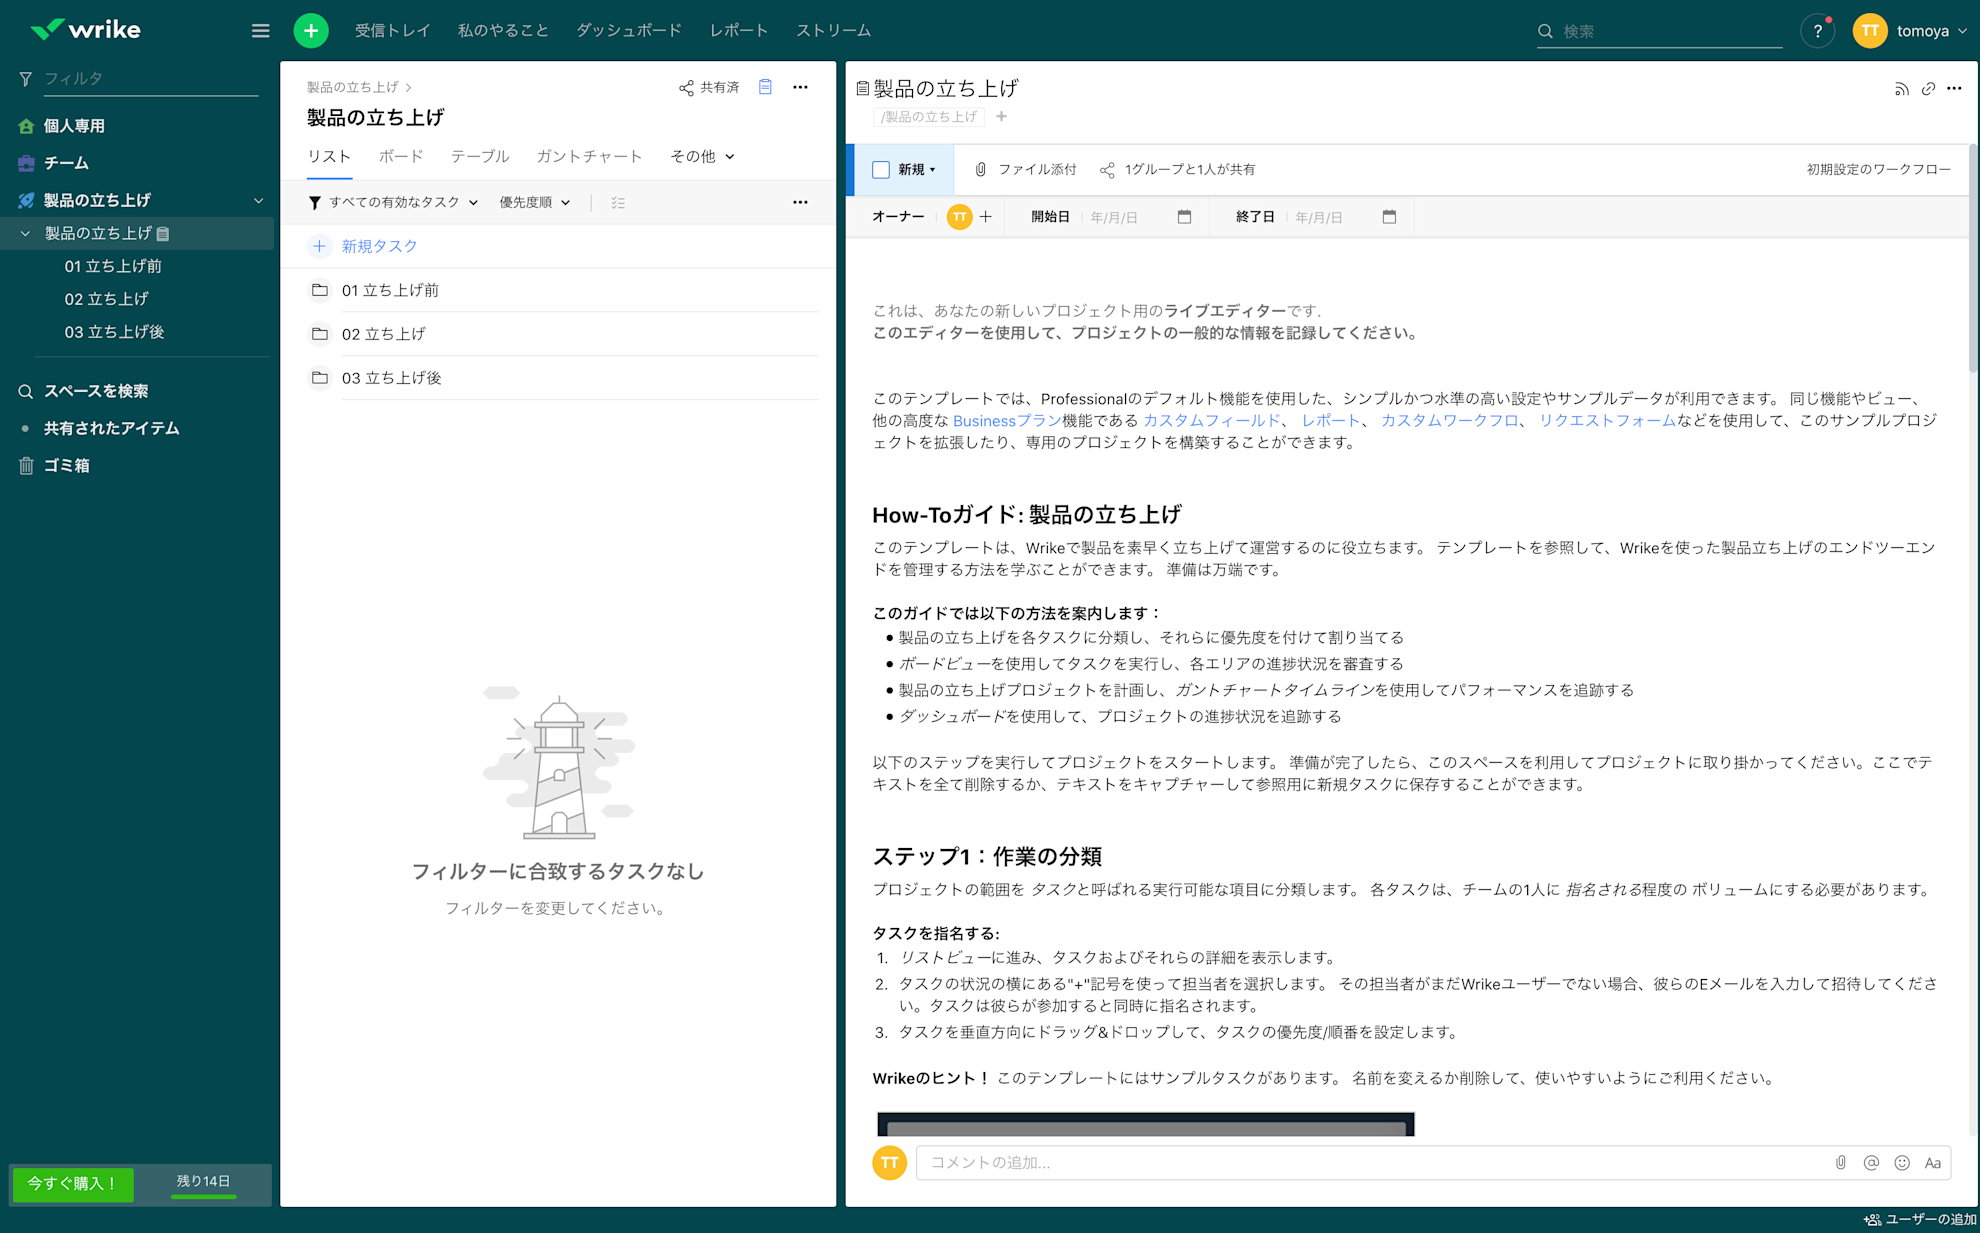
Task: Select 01 立ち上げ前 in sidebar tree
Action: (113, 266)
